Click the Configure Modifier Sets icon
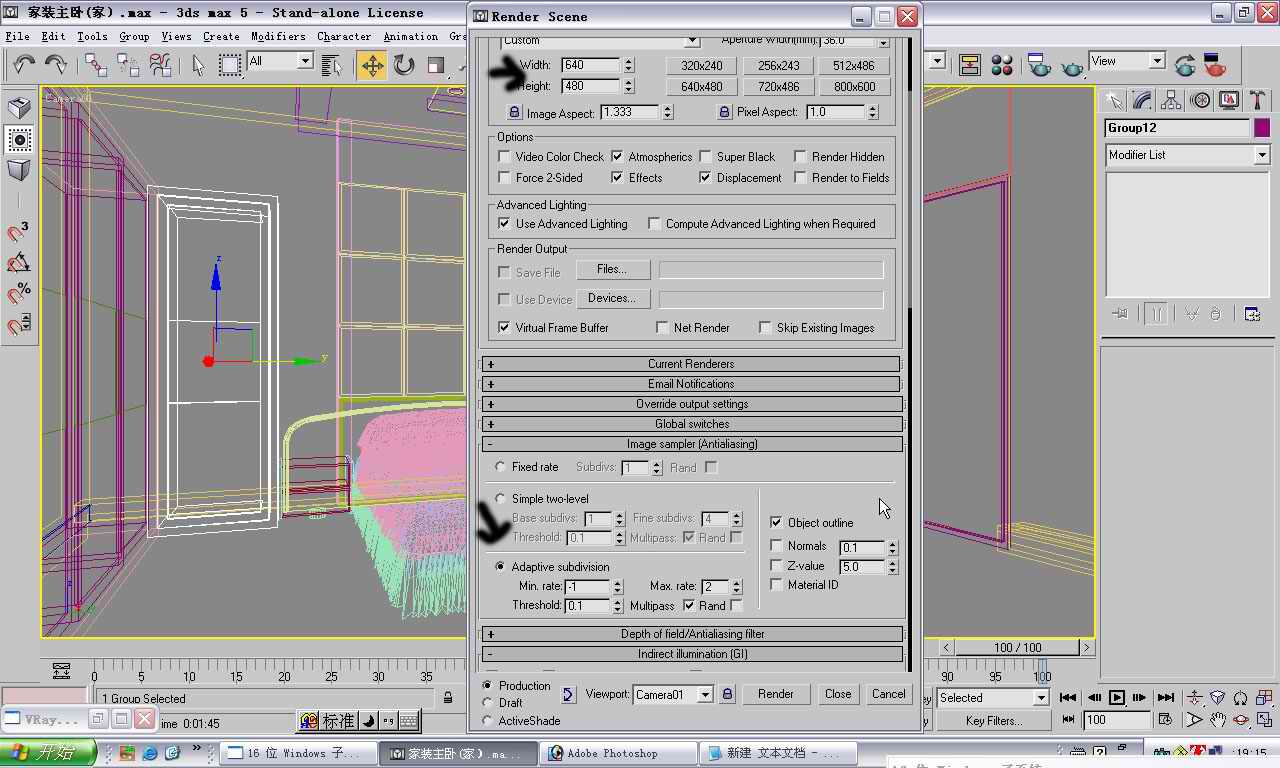 (x=1252, y=314)
